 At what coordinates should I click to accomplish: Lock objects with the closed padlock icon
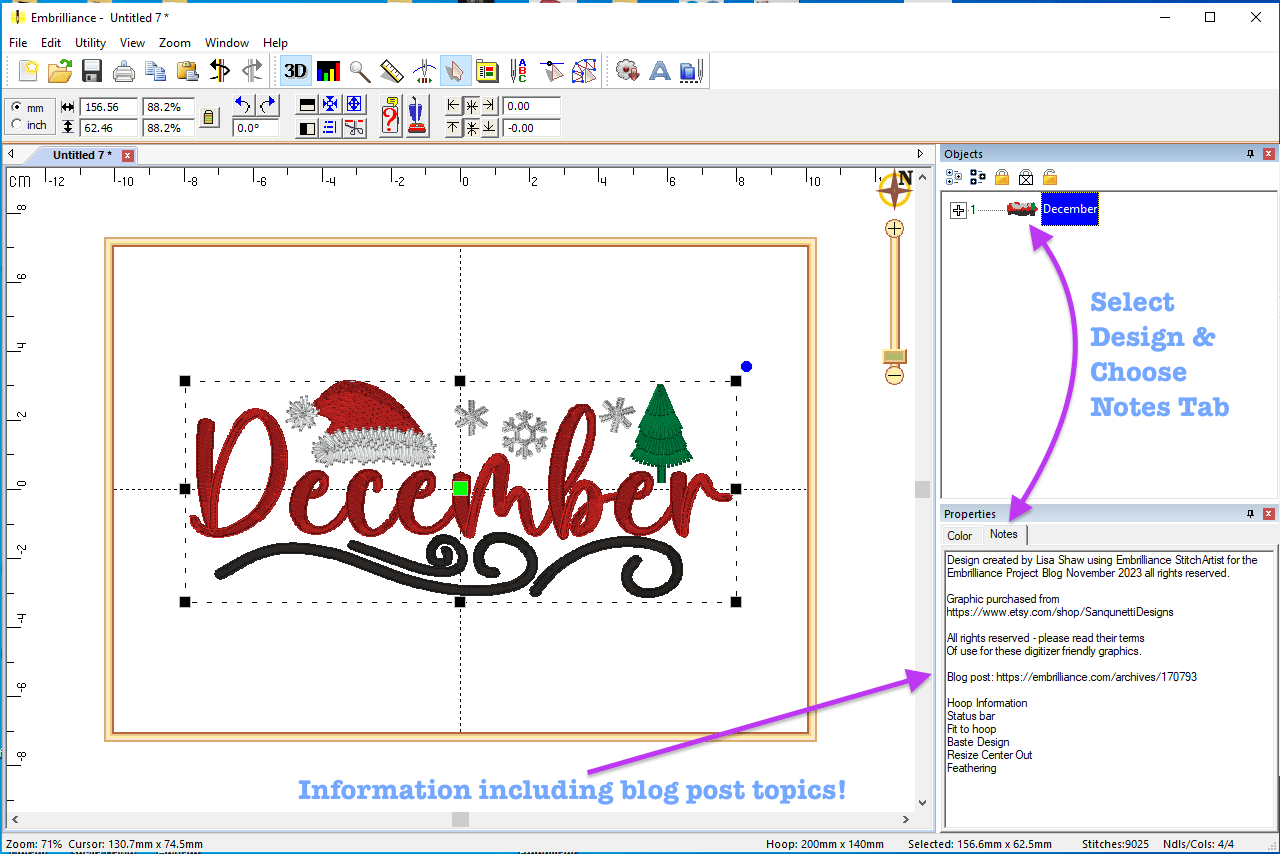tap(1002, 177)
